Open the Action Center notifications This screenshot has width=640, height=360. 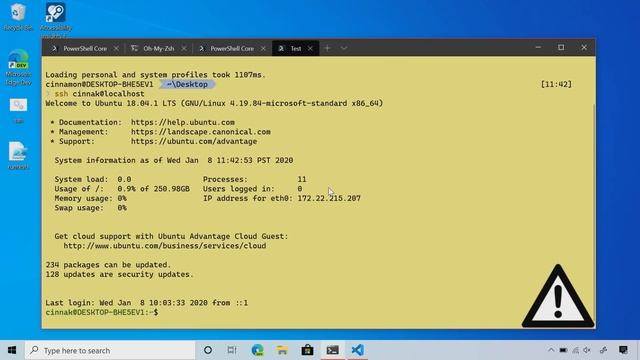pyautogui.click(x=623, y=350)
